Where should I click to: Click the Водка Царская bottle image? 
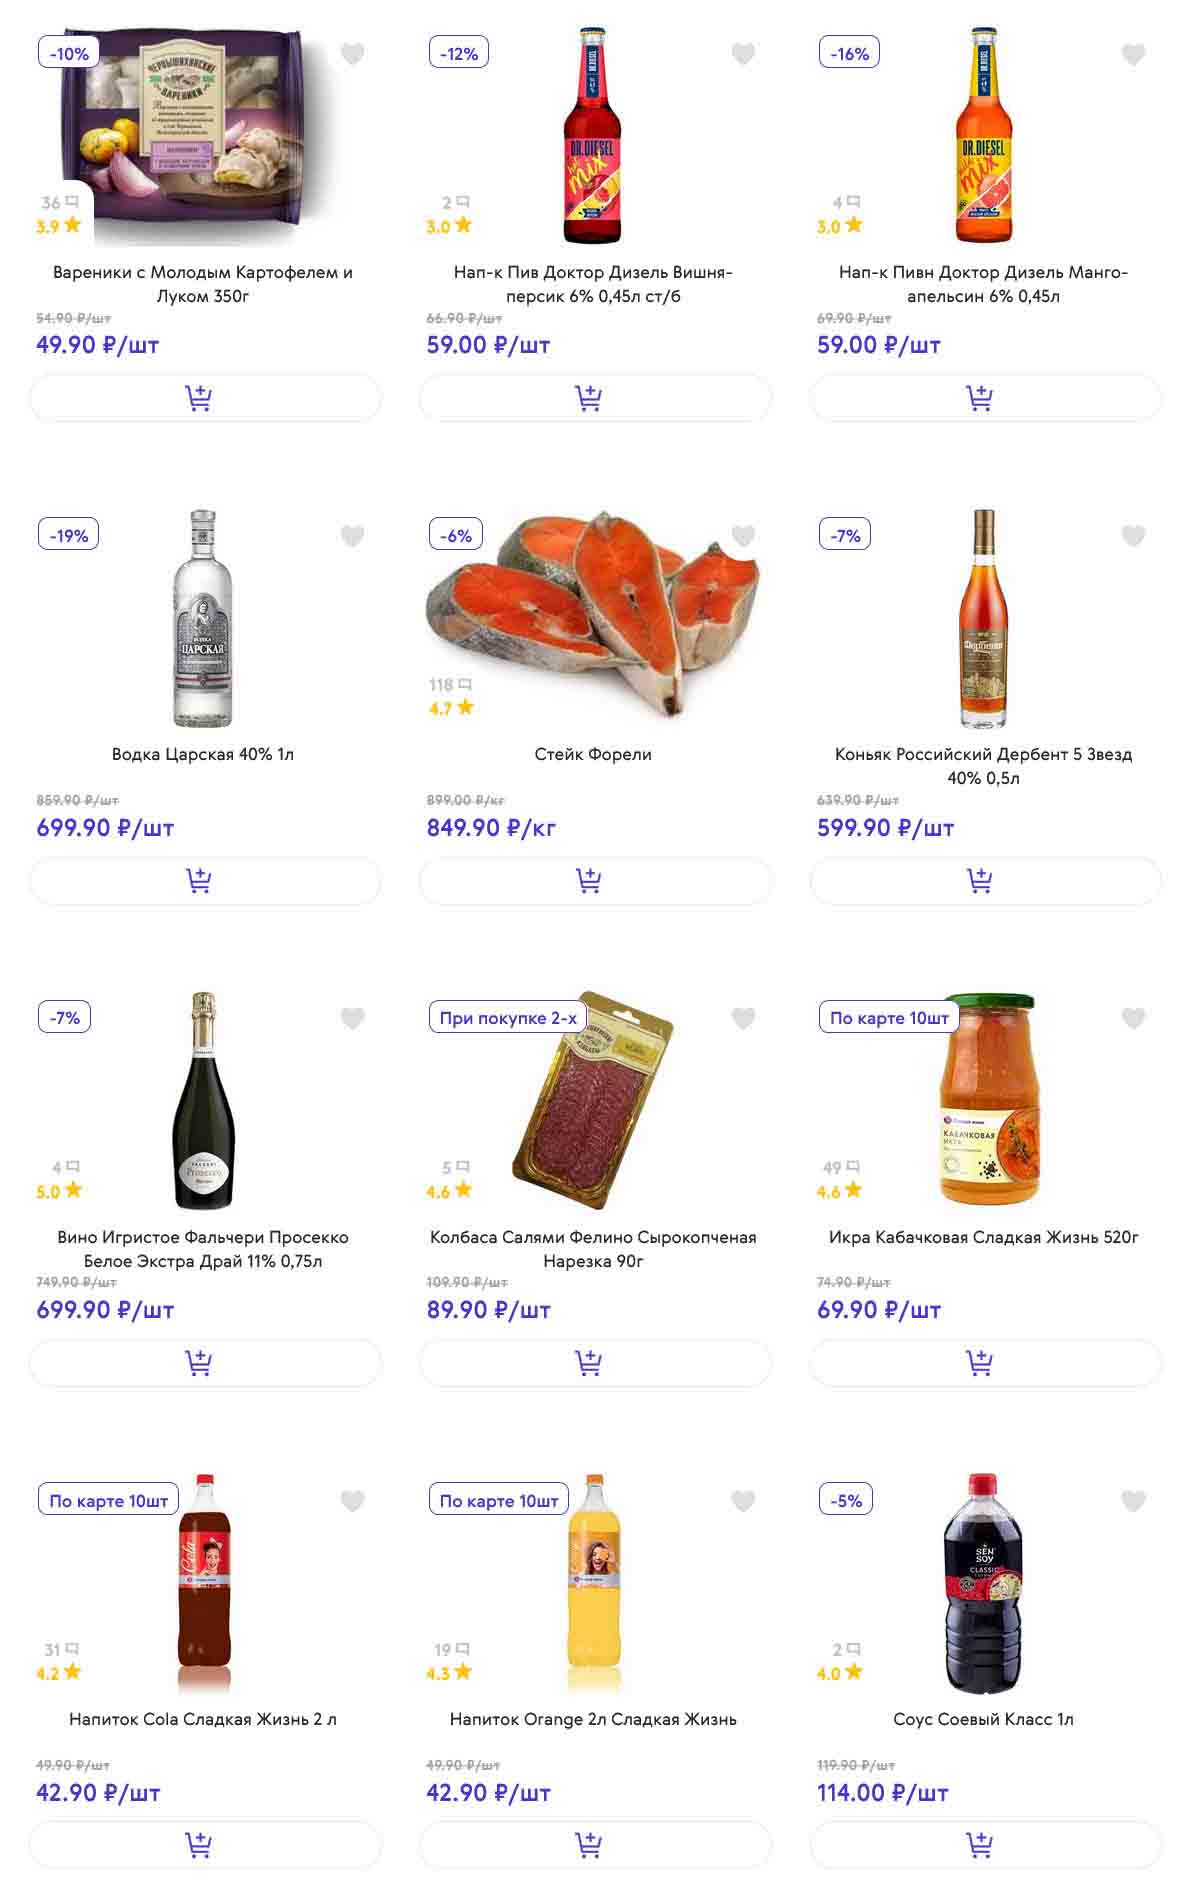(203, 618)
